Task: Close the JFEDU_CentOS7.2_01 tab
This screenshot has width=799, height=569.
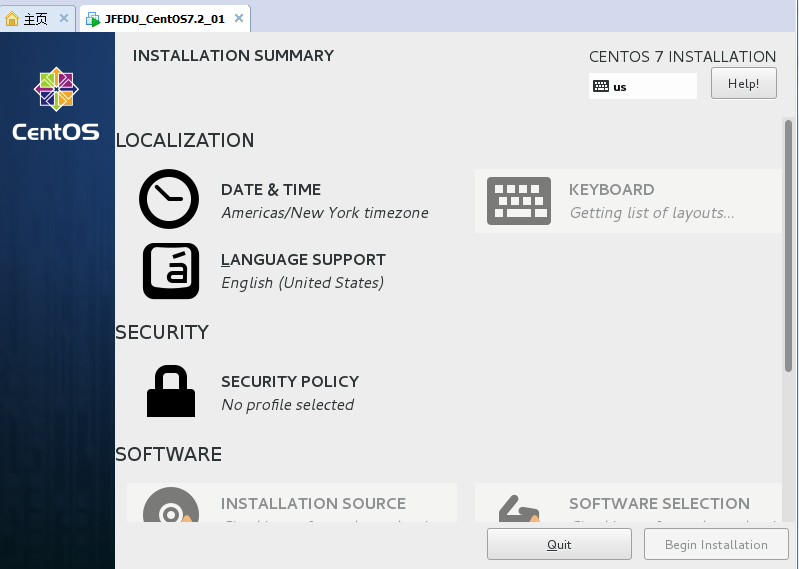Action: tap(238, 18)
